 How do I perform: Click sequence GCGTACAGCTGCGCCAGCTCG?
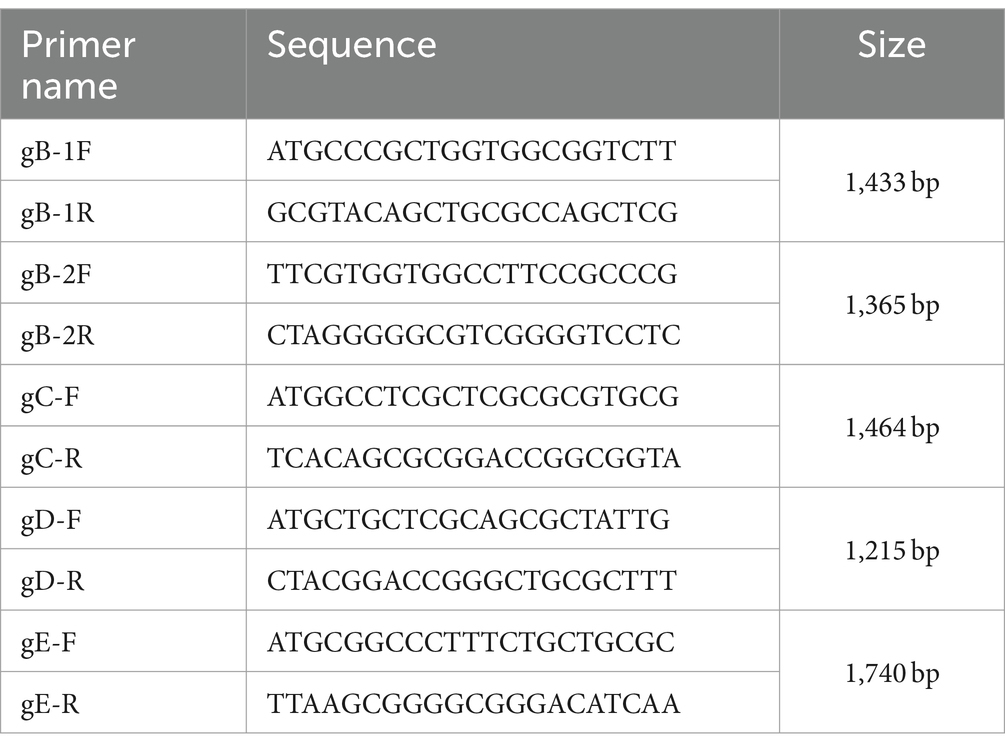(472, 212)
